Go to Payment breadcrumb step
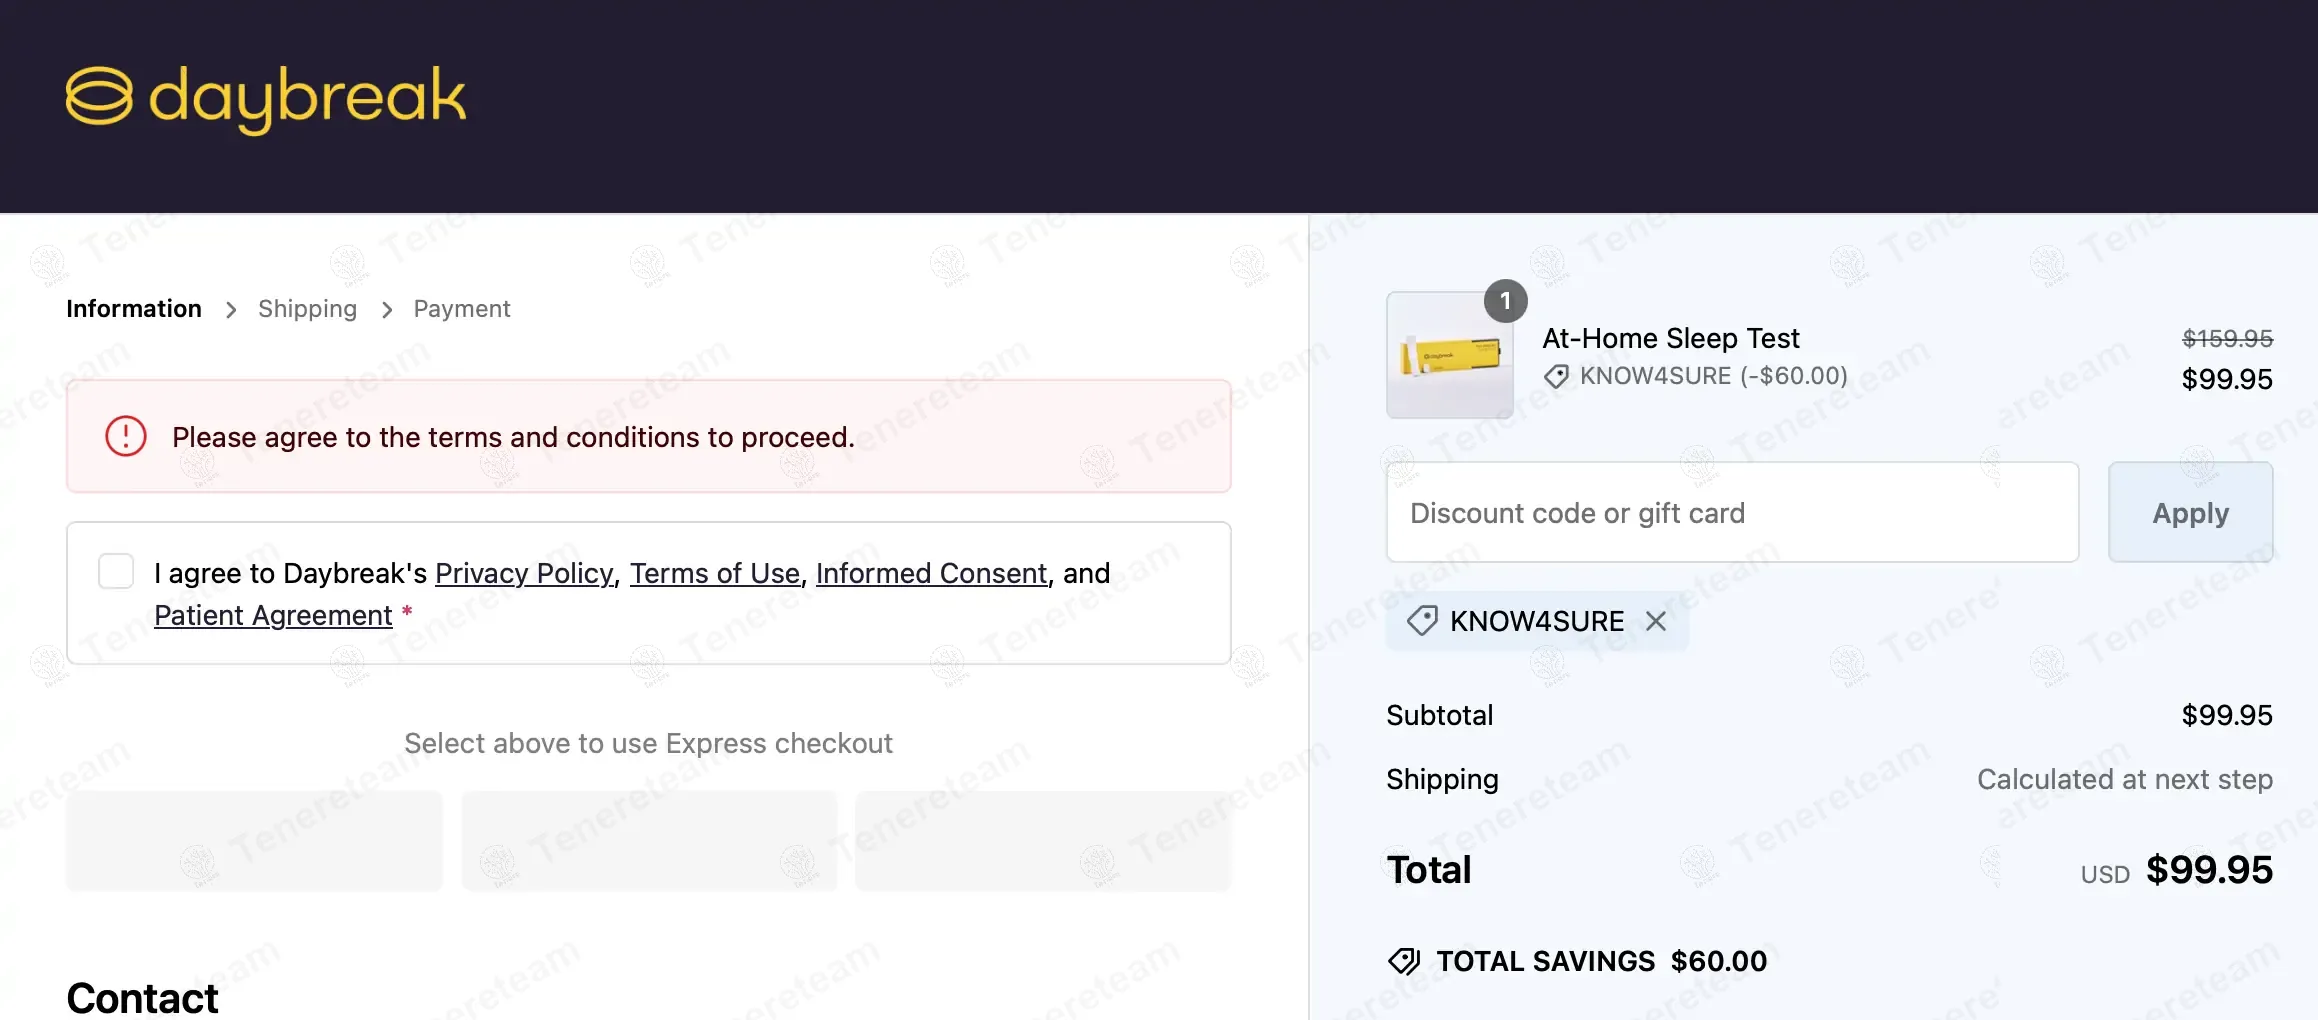Screen dimensions: 2318x1020 (461, 309)
